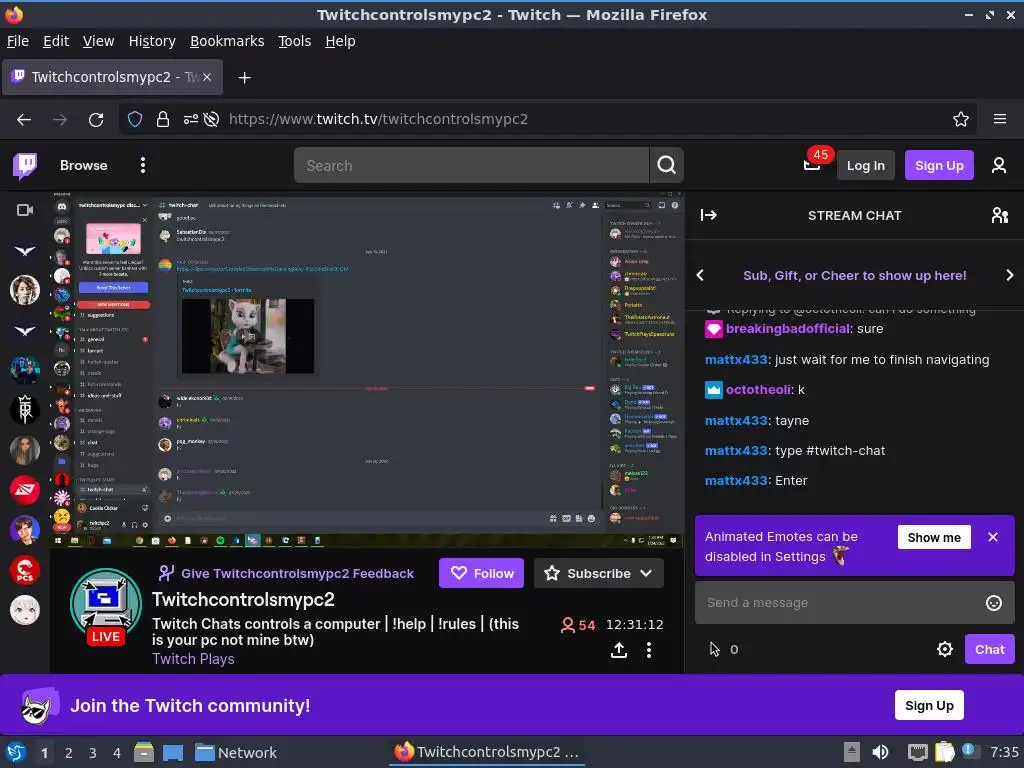Open the sidebar channel with white-haired anime avatar
Image resolution: width=1024 pixels, height=768 pixels.
[x=25, y=609]
